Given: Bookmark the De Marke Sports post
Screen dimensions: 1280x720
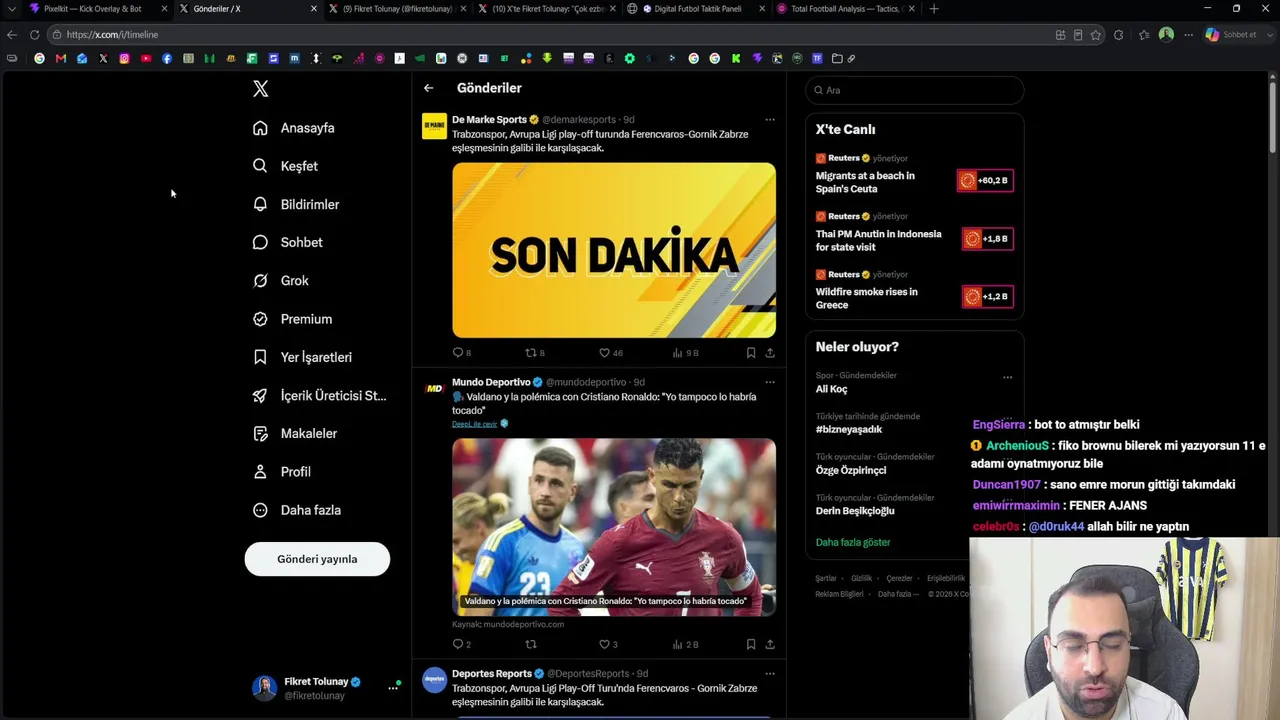Looking at the screenshot, I should (751, 353).
